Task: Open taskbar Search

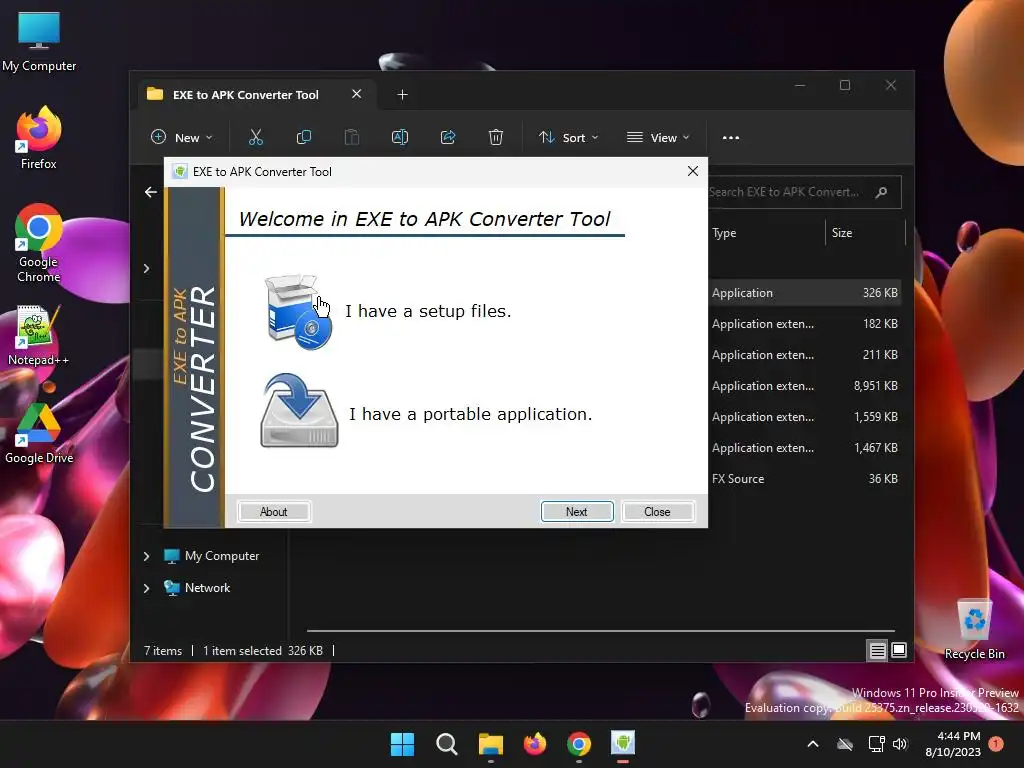Action: pyautogui.click(x=447, y=744)
